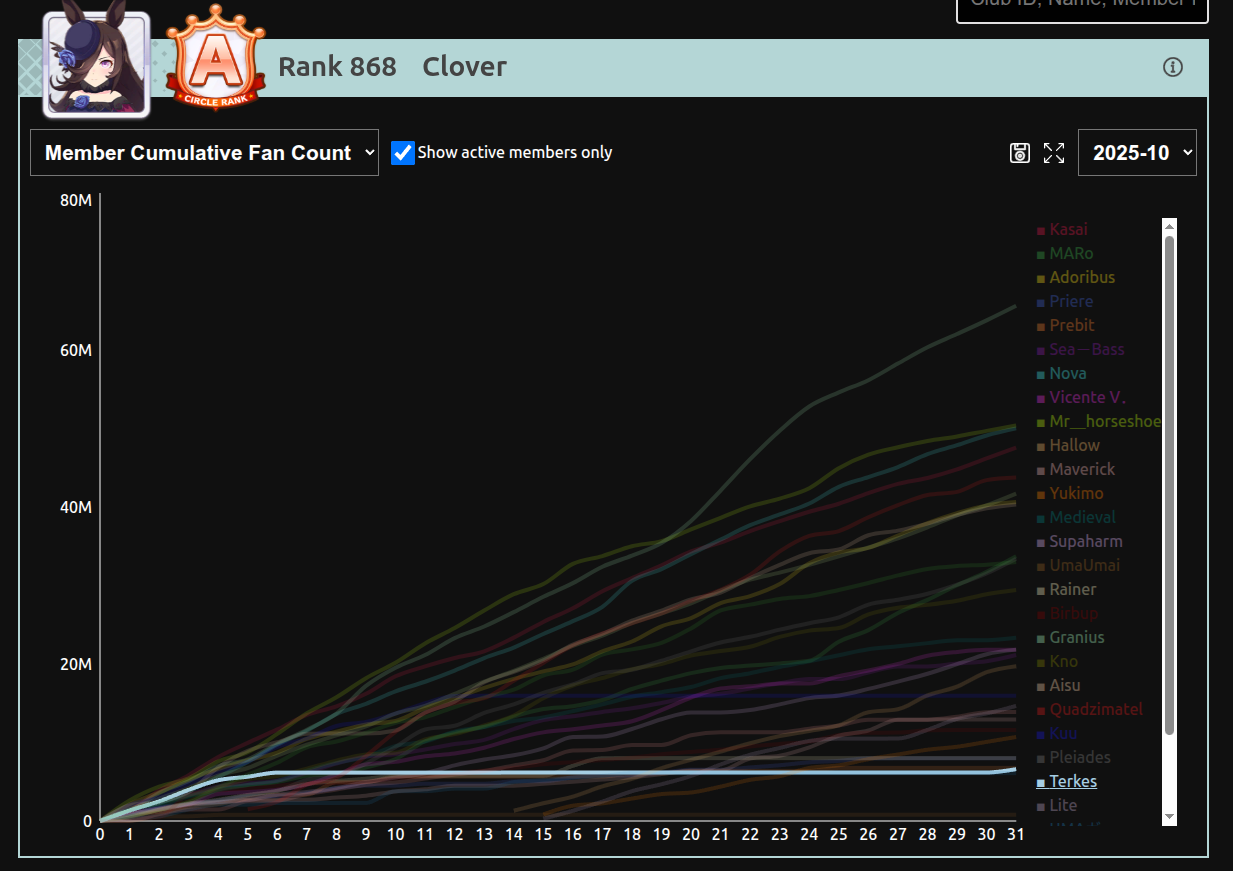
Task: Click Lite legend entry
Action: [x=1056, y=805]
